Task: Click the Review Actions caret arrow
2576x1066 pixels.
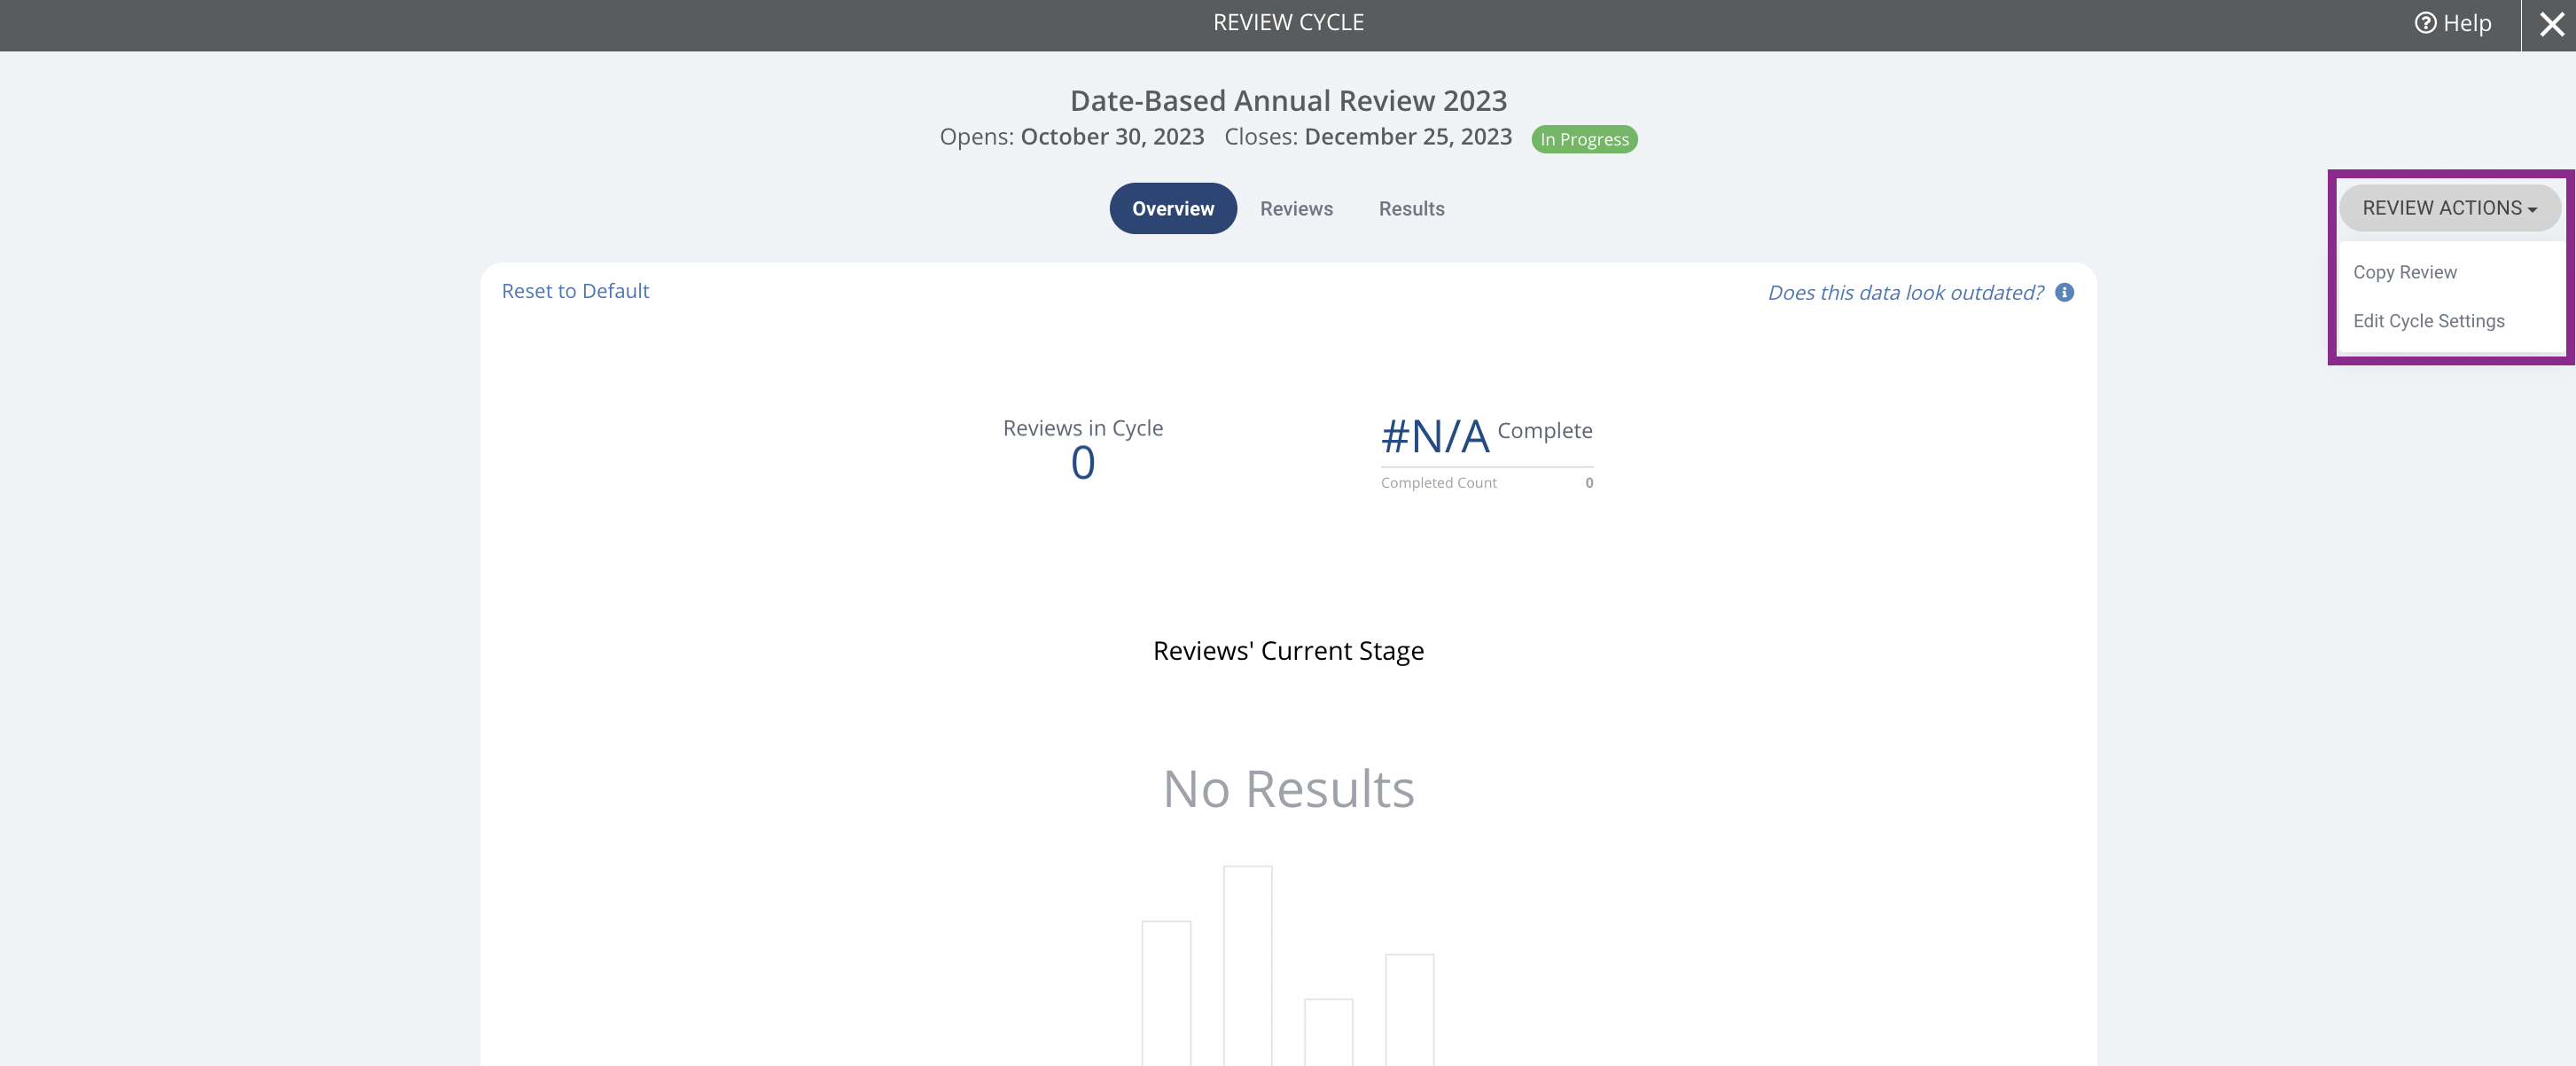Action: pyautogui.click(x=2532, y=210)
